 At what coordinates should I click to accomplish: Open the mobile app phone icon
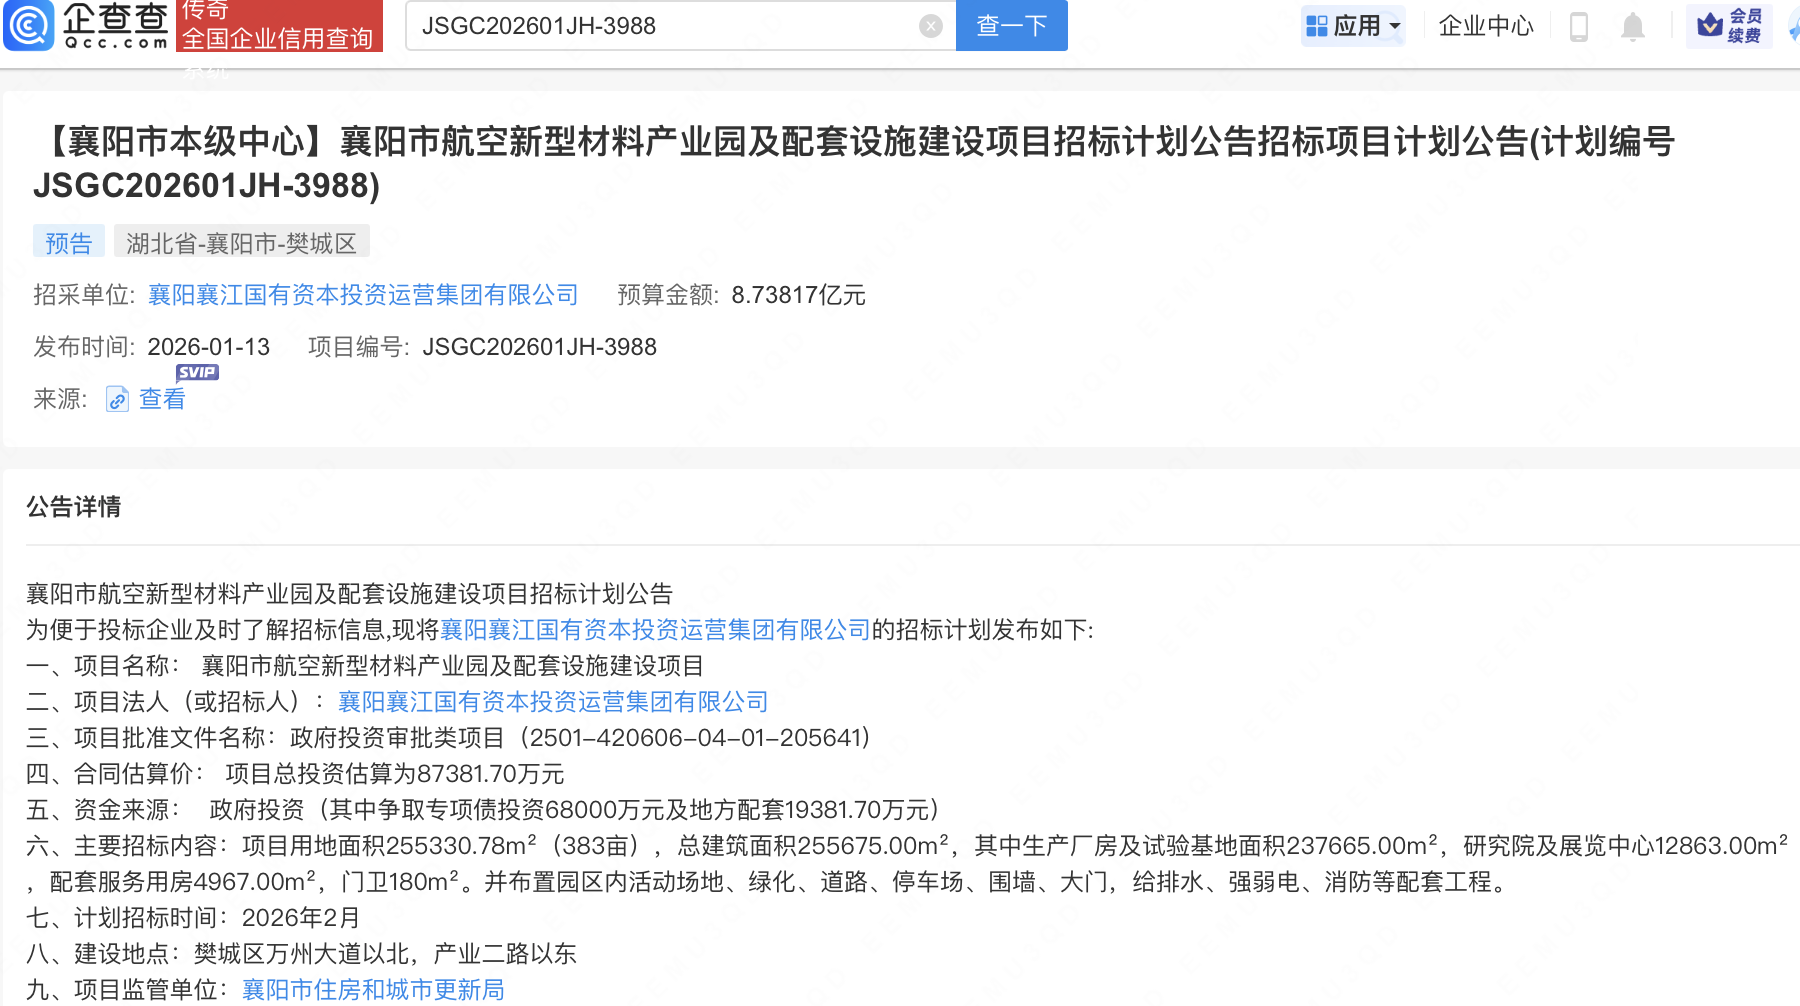pos(1579,26)
